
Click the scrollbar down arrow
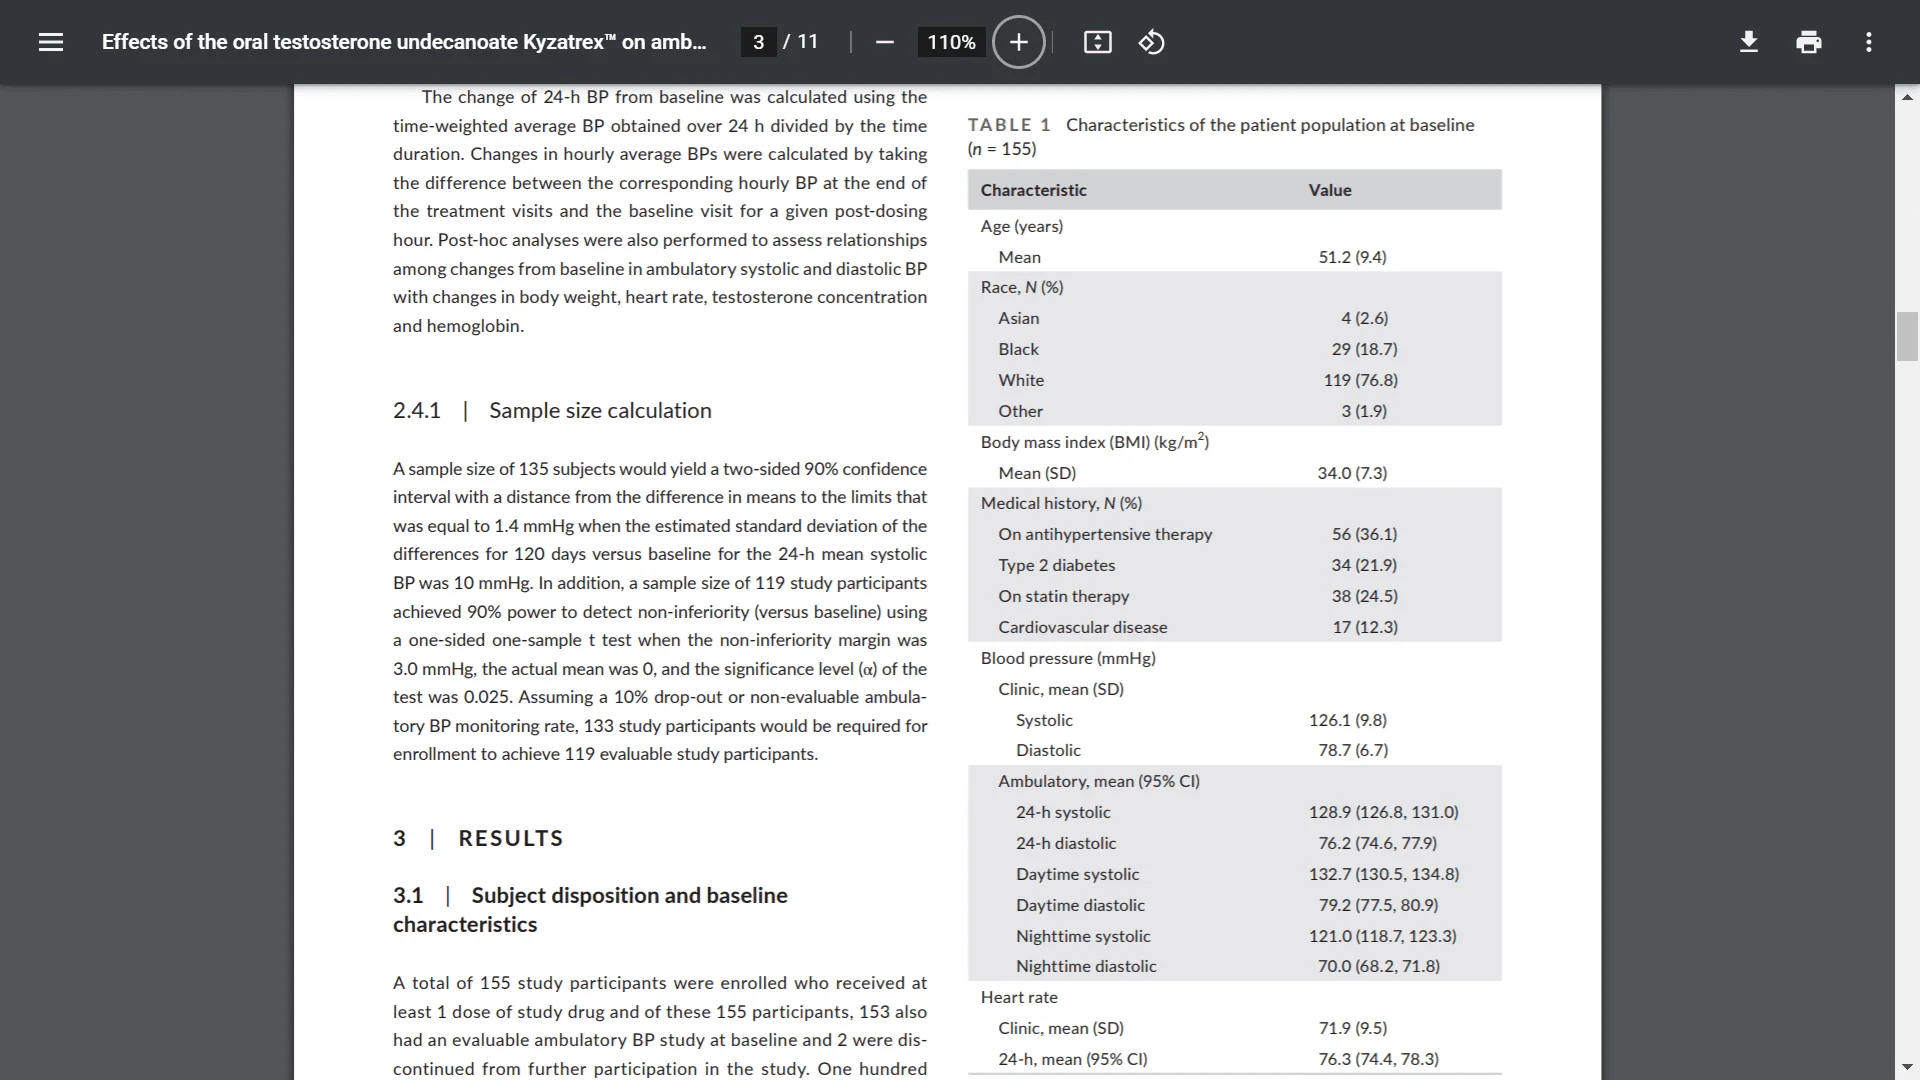coord(1907,1067)
